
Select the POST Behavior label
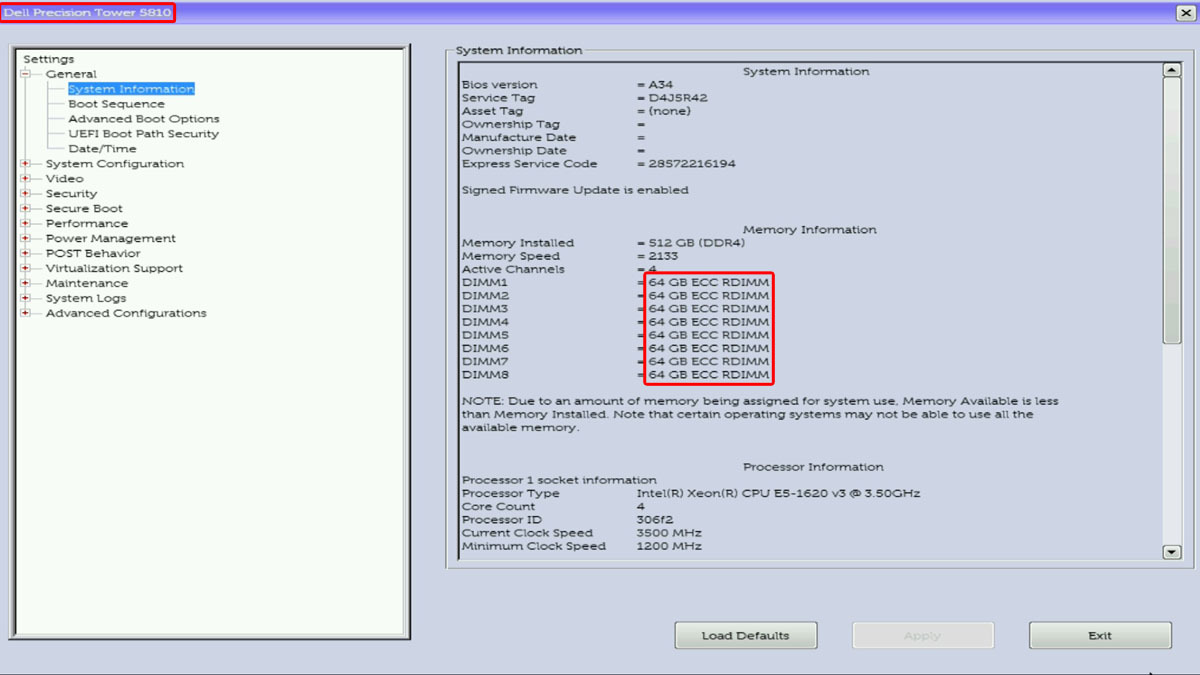pyautogui.click(x=93, y=254)
